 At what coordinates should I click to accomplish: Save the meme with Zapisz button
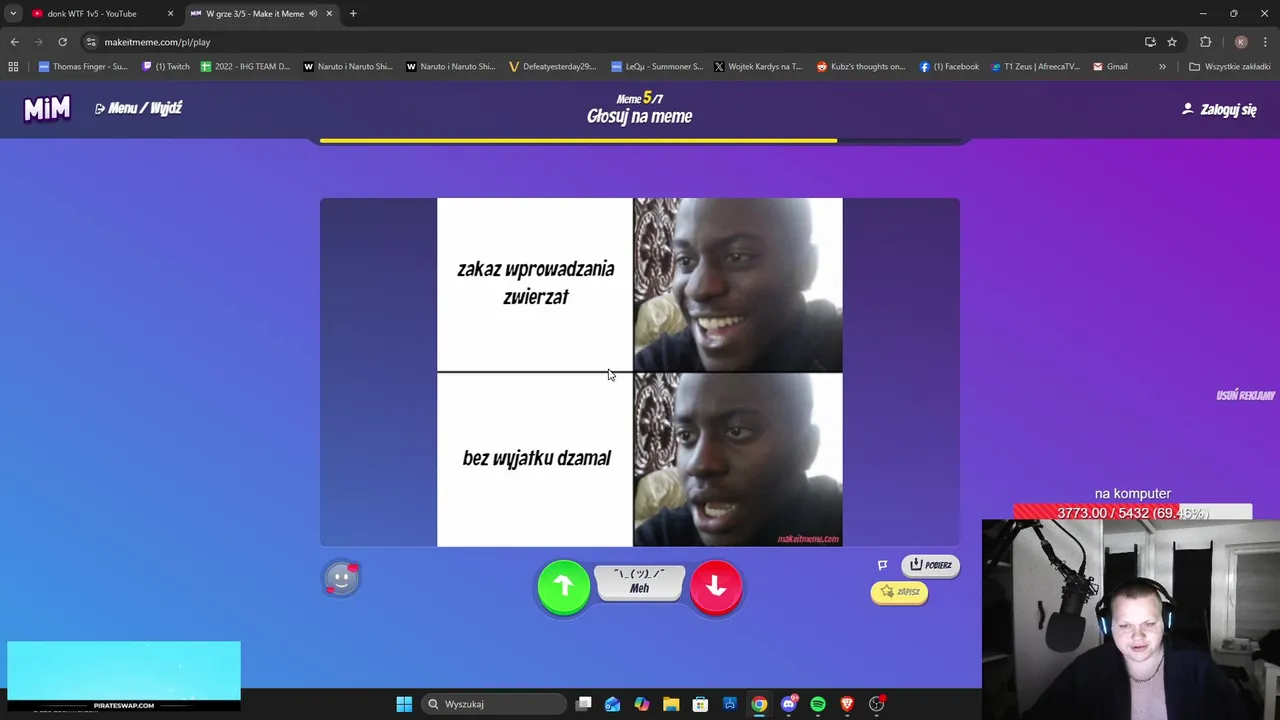[899, 592]
